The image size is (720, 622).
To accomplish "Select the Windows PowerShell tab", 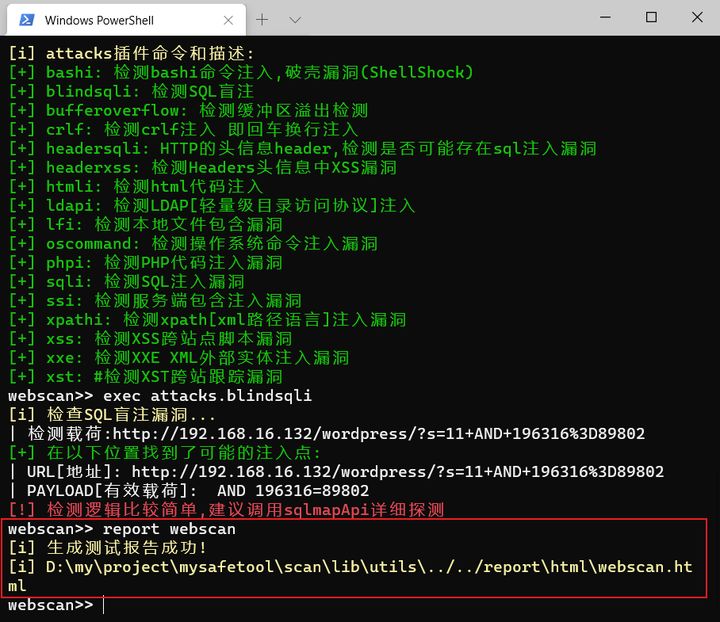I will [126, 20].
